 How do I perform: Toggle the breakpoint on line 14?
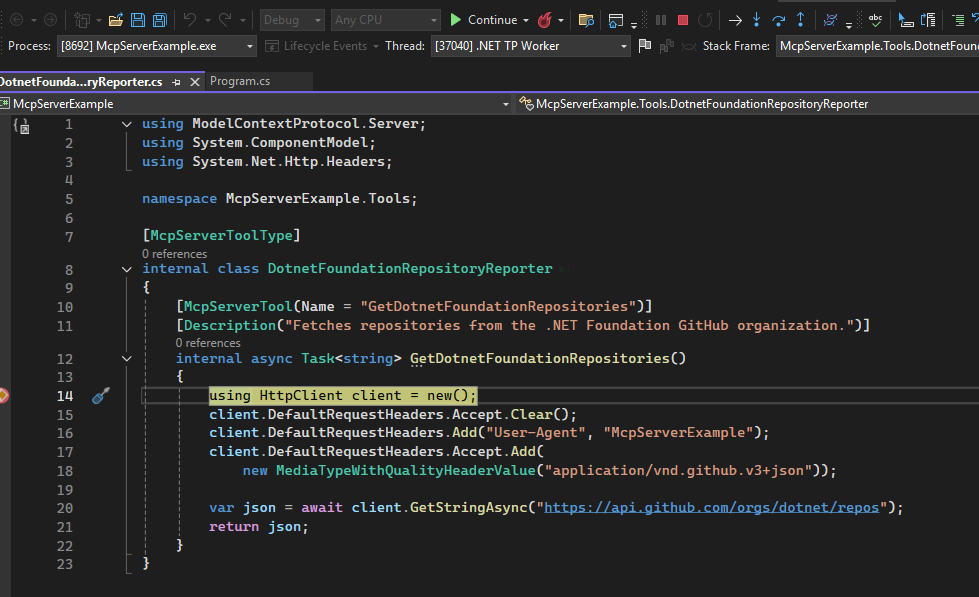pyautogui.click(x=3, y=396)
